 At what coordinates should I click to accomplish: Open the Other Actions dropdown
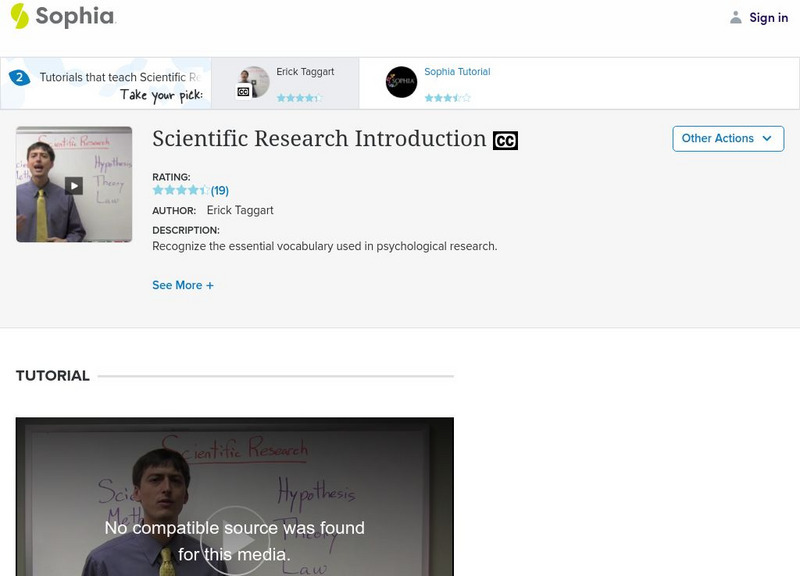(728, 139)
